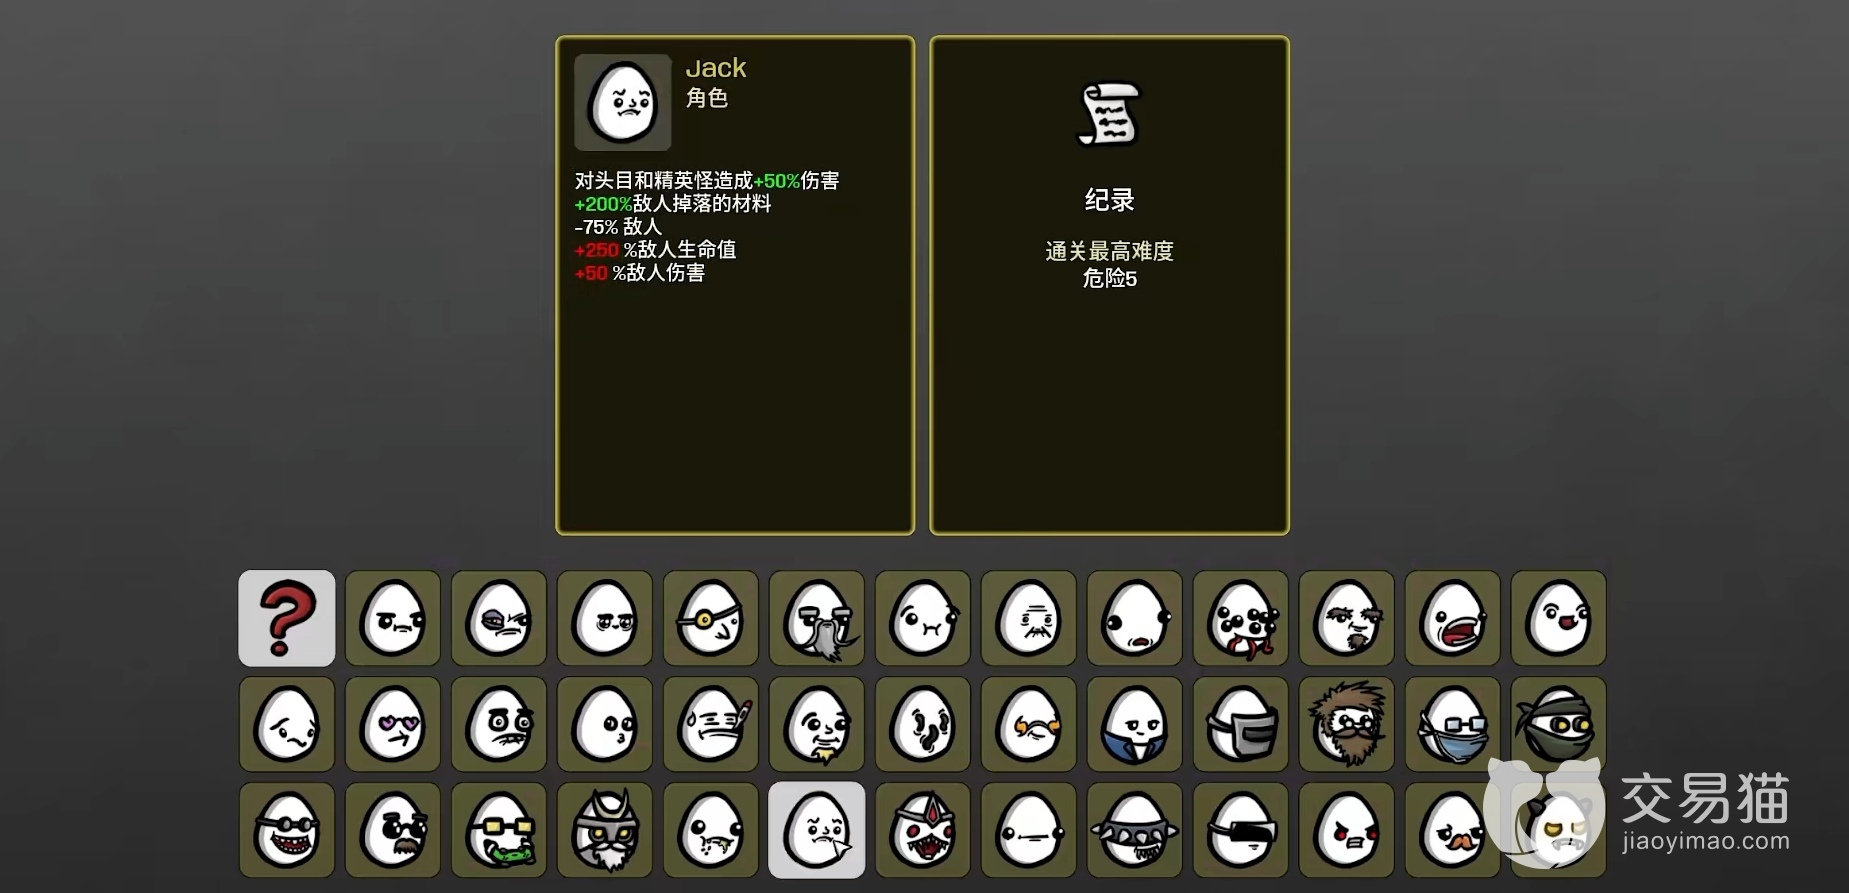Choose the knight helmet egg character
This screenshot has width=1849, height=893.
tap(1241, 724)
